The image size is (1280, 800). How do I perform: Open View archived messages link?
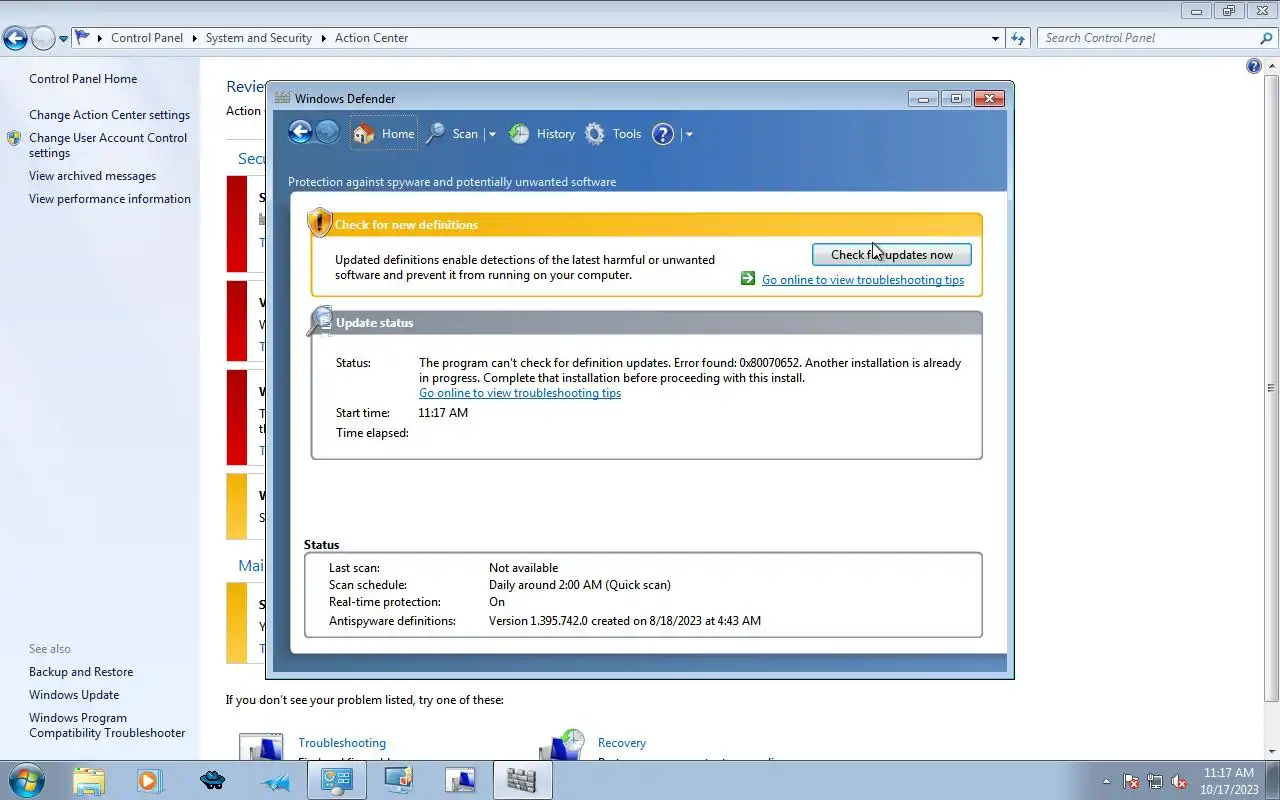92,176
